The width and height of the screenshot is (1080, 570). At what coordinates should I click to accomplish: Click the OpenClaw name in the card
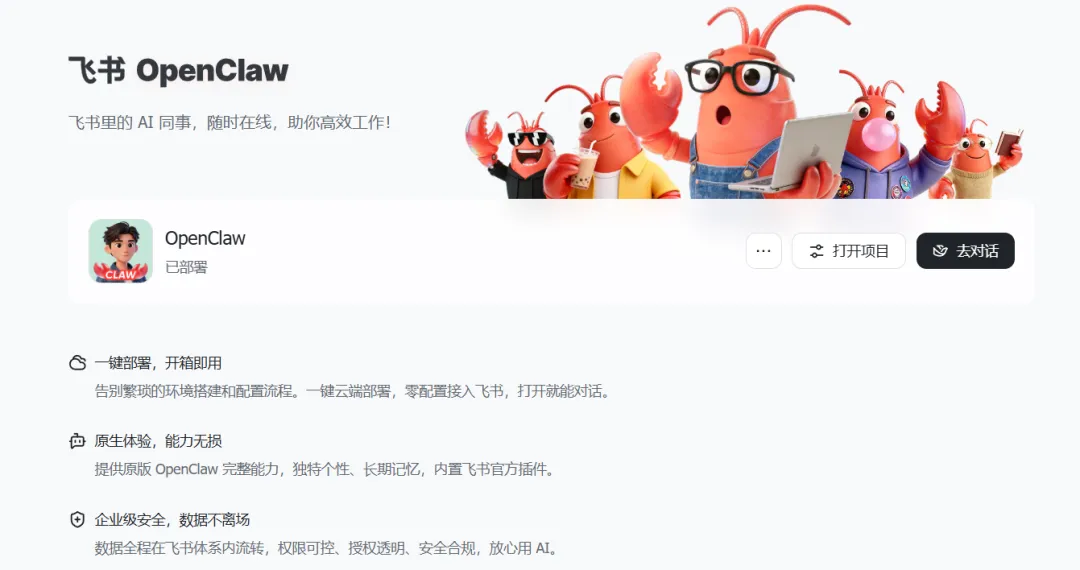[205, 238]
